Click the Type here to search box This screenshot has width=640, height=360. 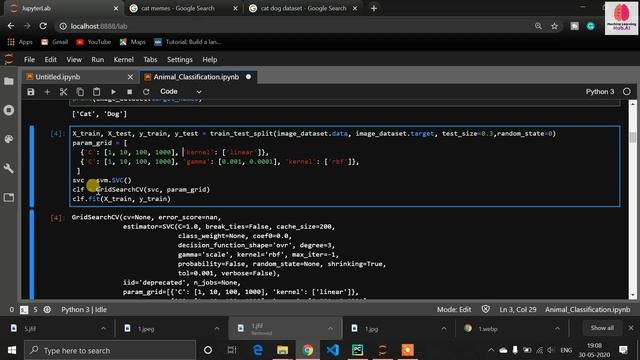click(x=110, y=350)
